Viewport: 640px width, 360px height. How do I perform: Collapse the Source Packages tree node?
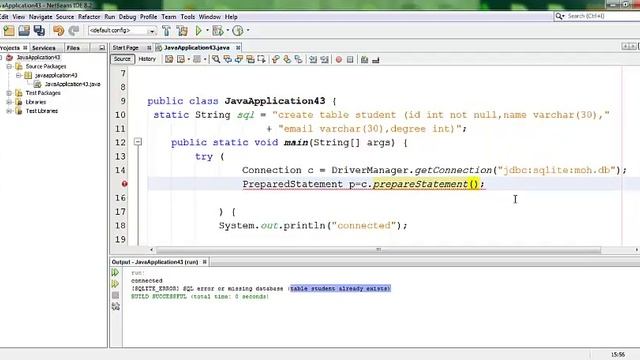tap(9, 66)
